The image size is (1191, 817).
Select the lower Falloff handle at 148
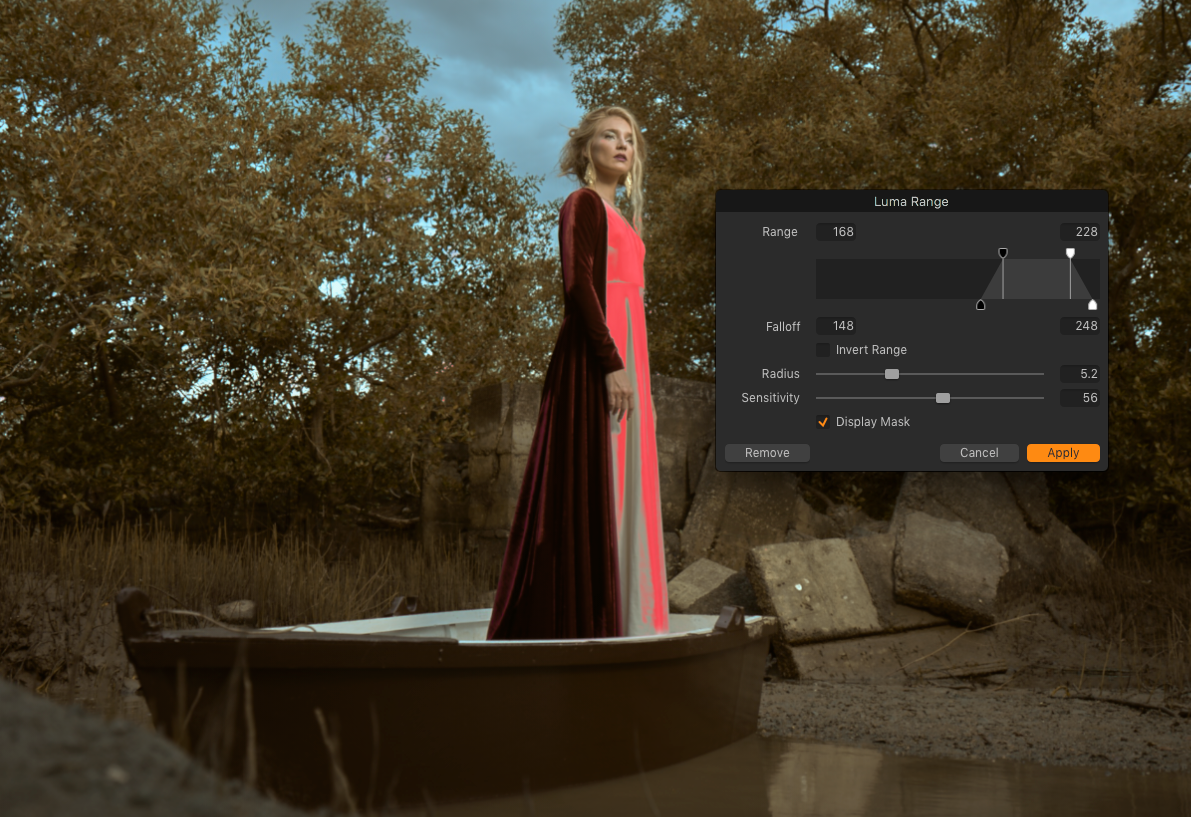[981, 304]
